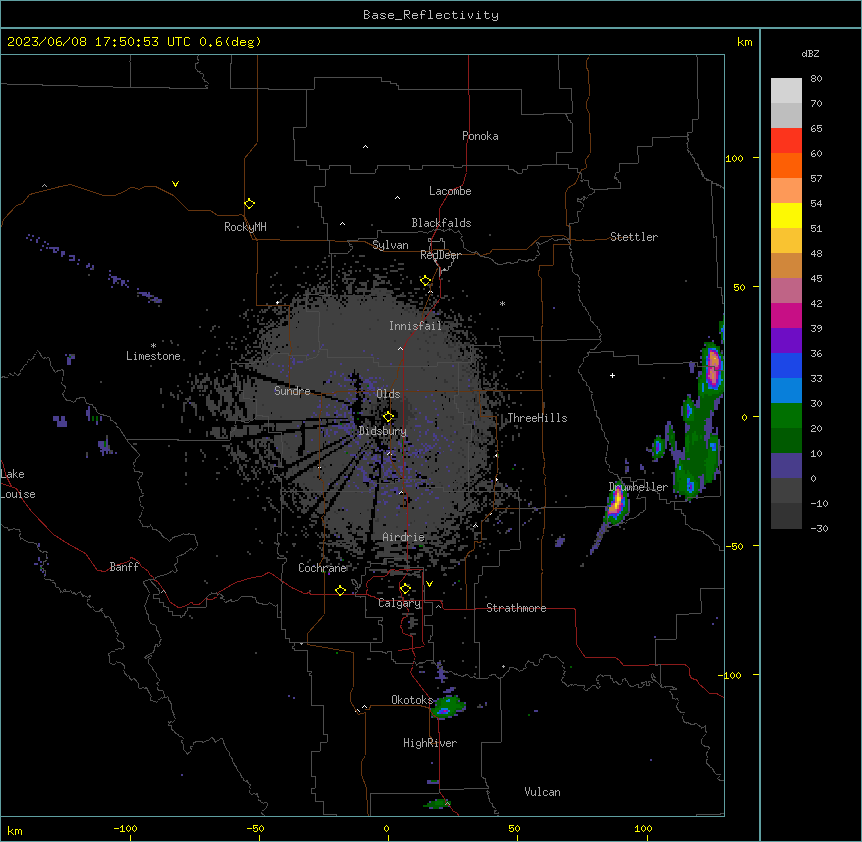Click the Cochrane label
Screen dimensions: 862x842
click(323, 568)
